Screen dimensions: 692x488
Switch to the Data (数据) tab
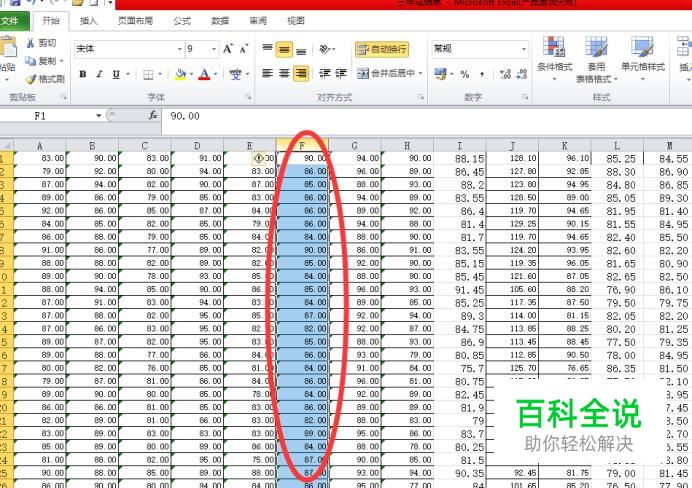pyautogui.click(x=220, y=21)
